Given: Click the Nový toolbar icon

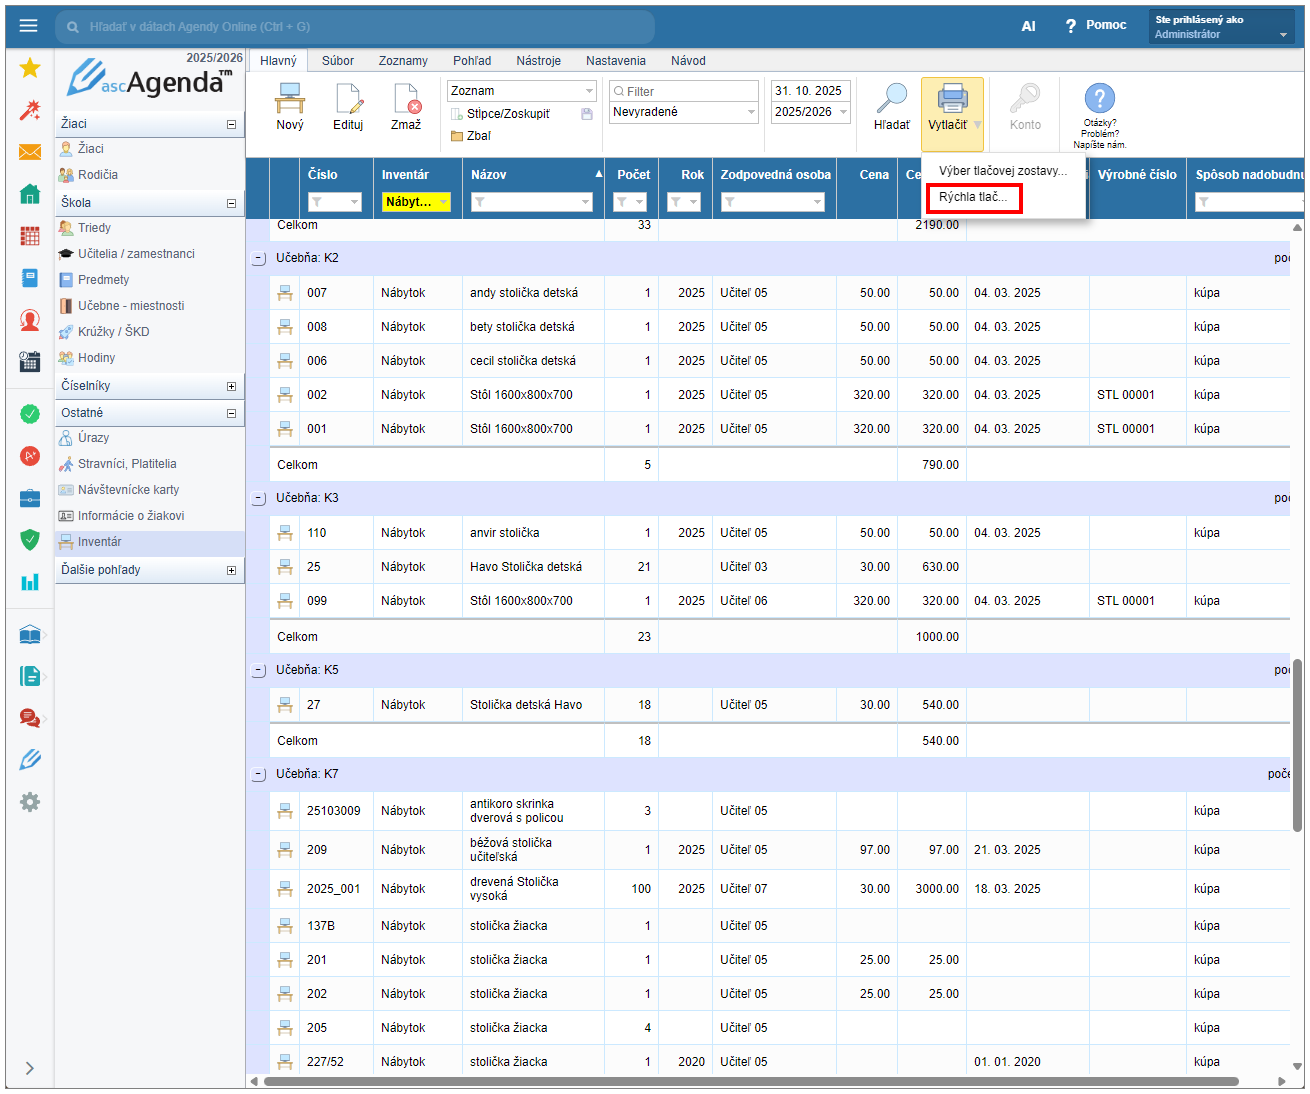Looking at the screenshot, I should coord(290,100).
